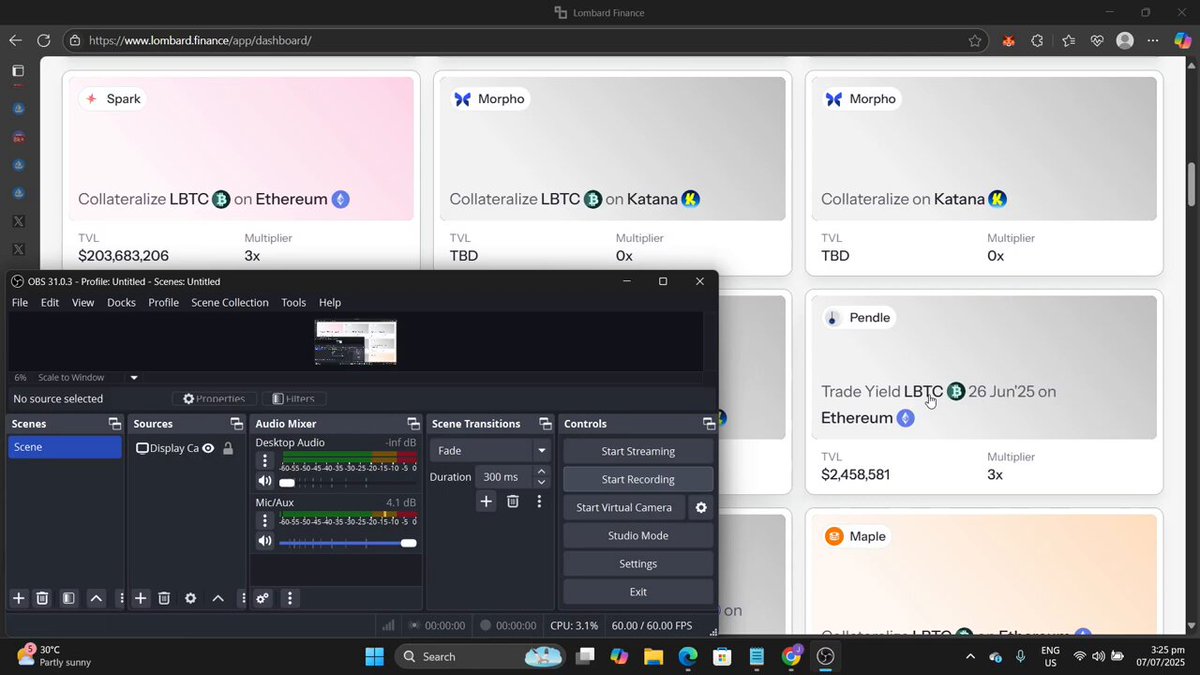Add a new scene in Scenes dock
Screen dimensions: 1200x675
18,598
